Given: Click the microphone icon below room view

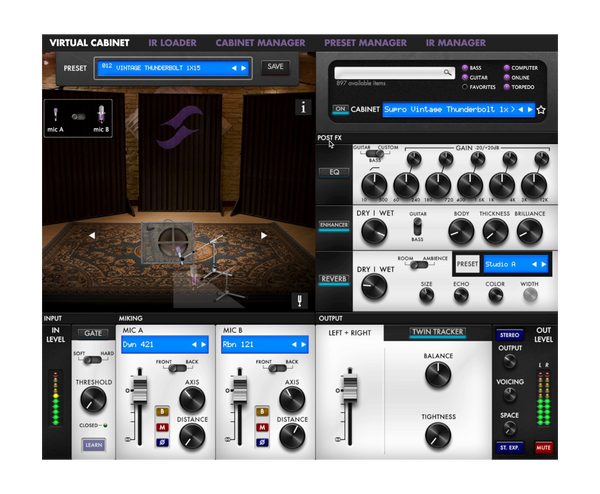Looking at the screenshot, I should pos(298,301).
